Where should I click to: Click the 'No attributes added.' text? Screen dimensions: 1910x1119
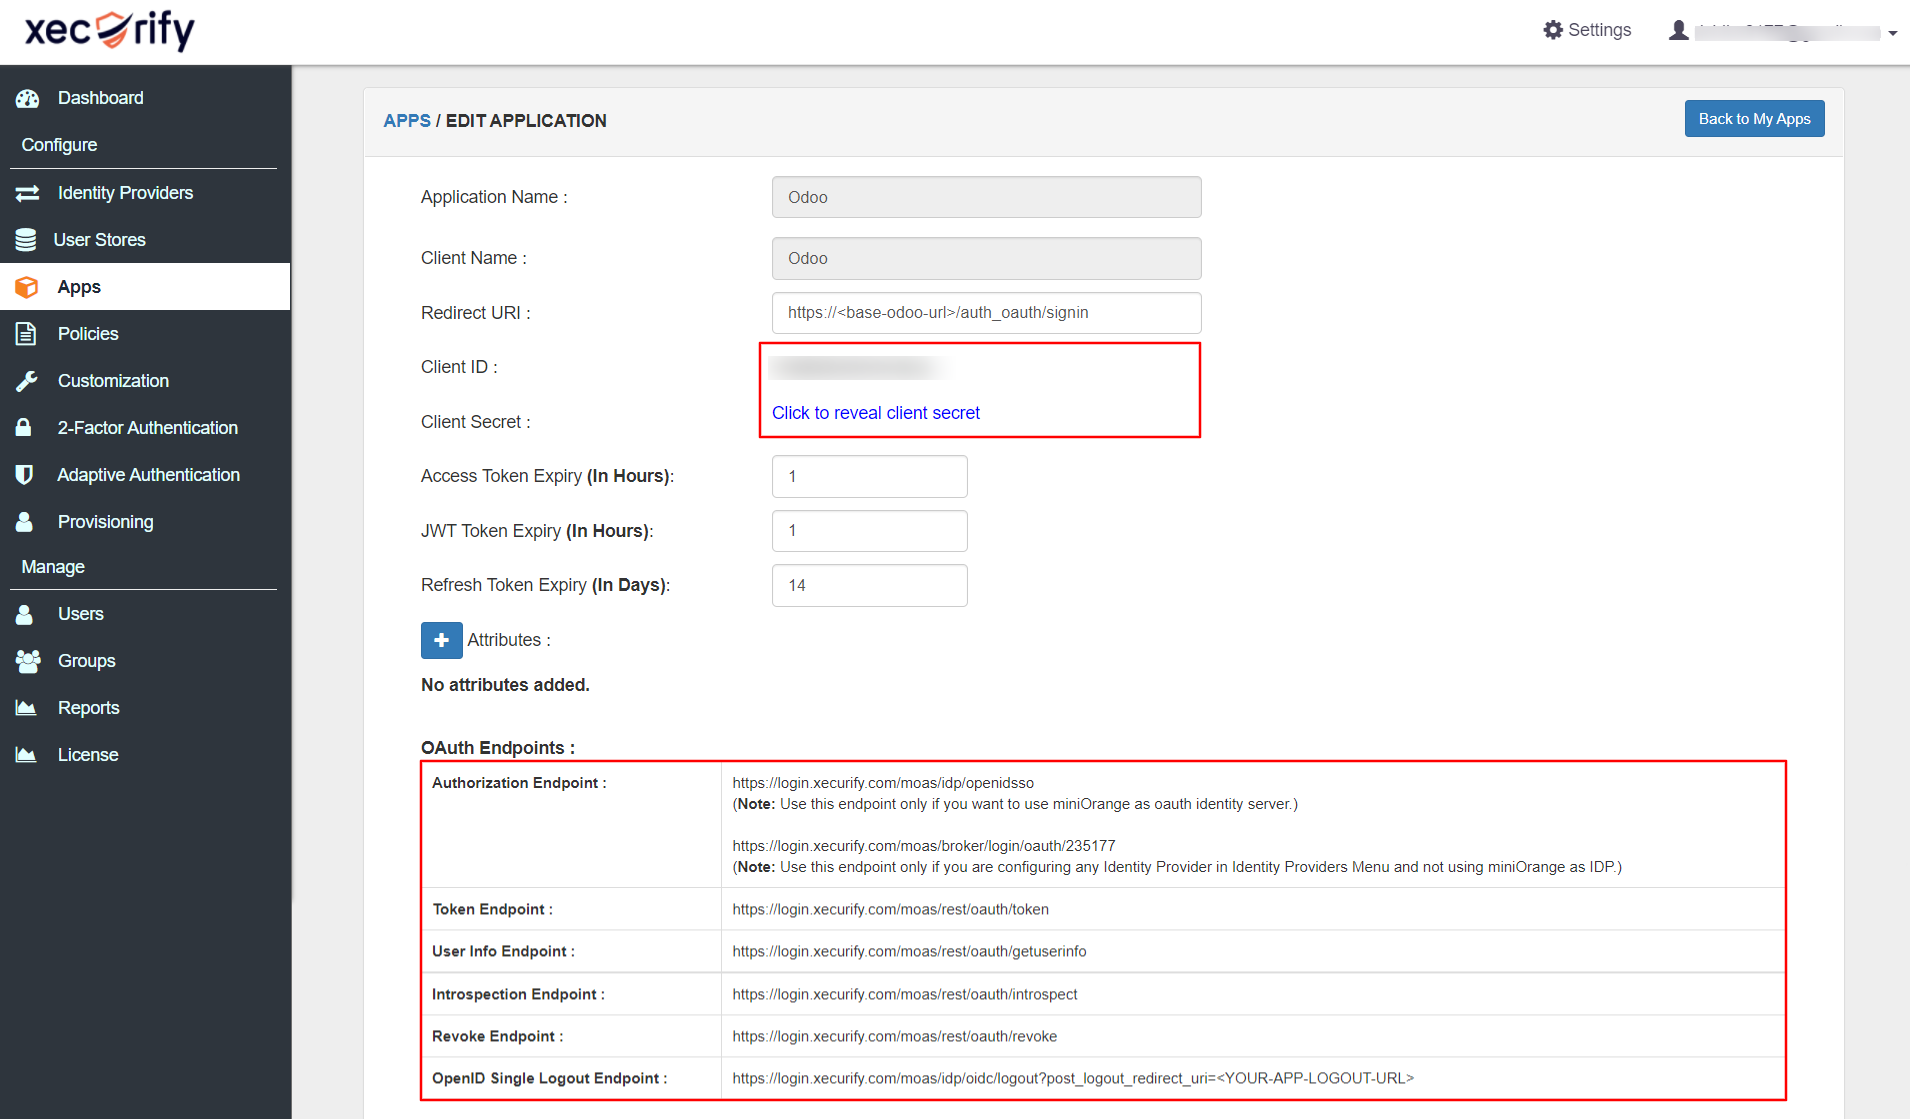click(505, 685)
